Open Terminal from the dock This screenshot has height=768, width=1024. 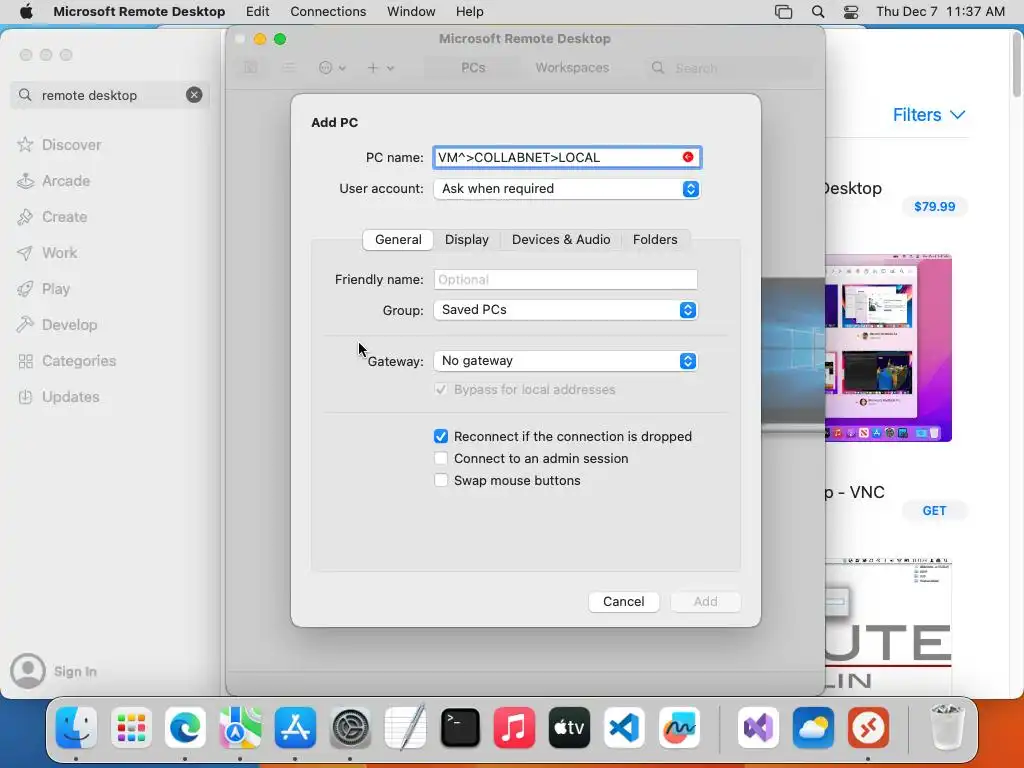coord(460,728)
